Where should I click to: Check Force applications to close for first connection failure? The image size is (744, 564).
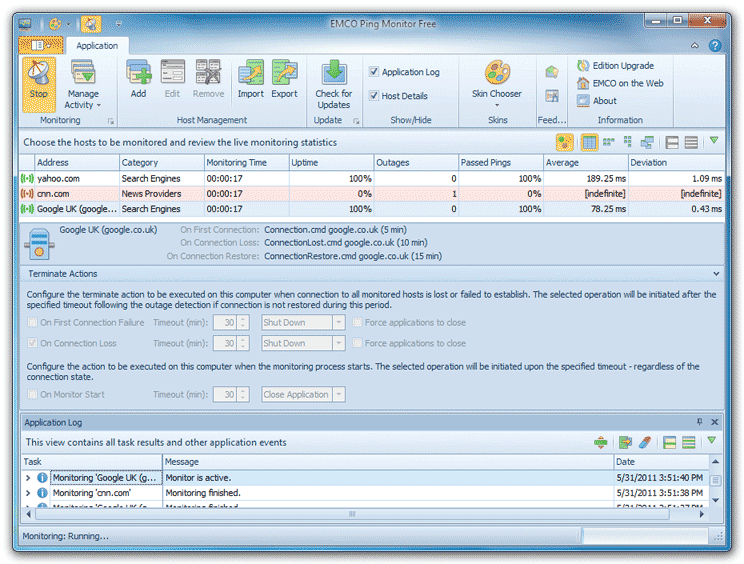pyautogui.click(x=357, y=322)
